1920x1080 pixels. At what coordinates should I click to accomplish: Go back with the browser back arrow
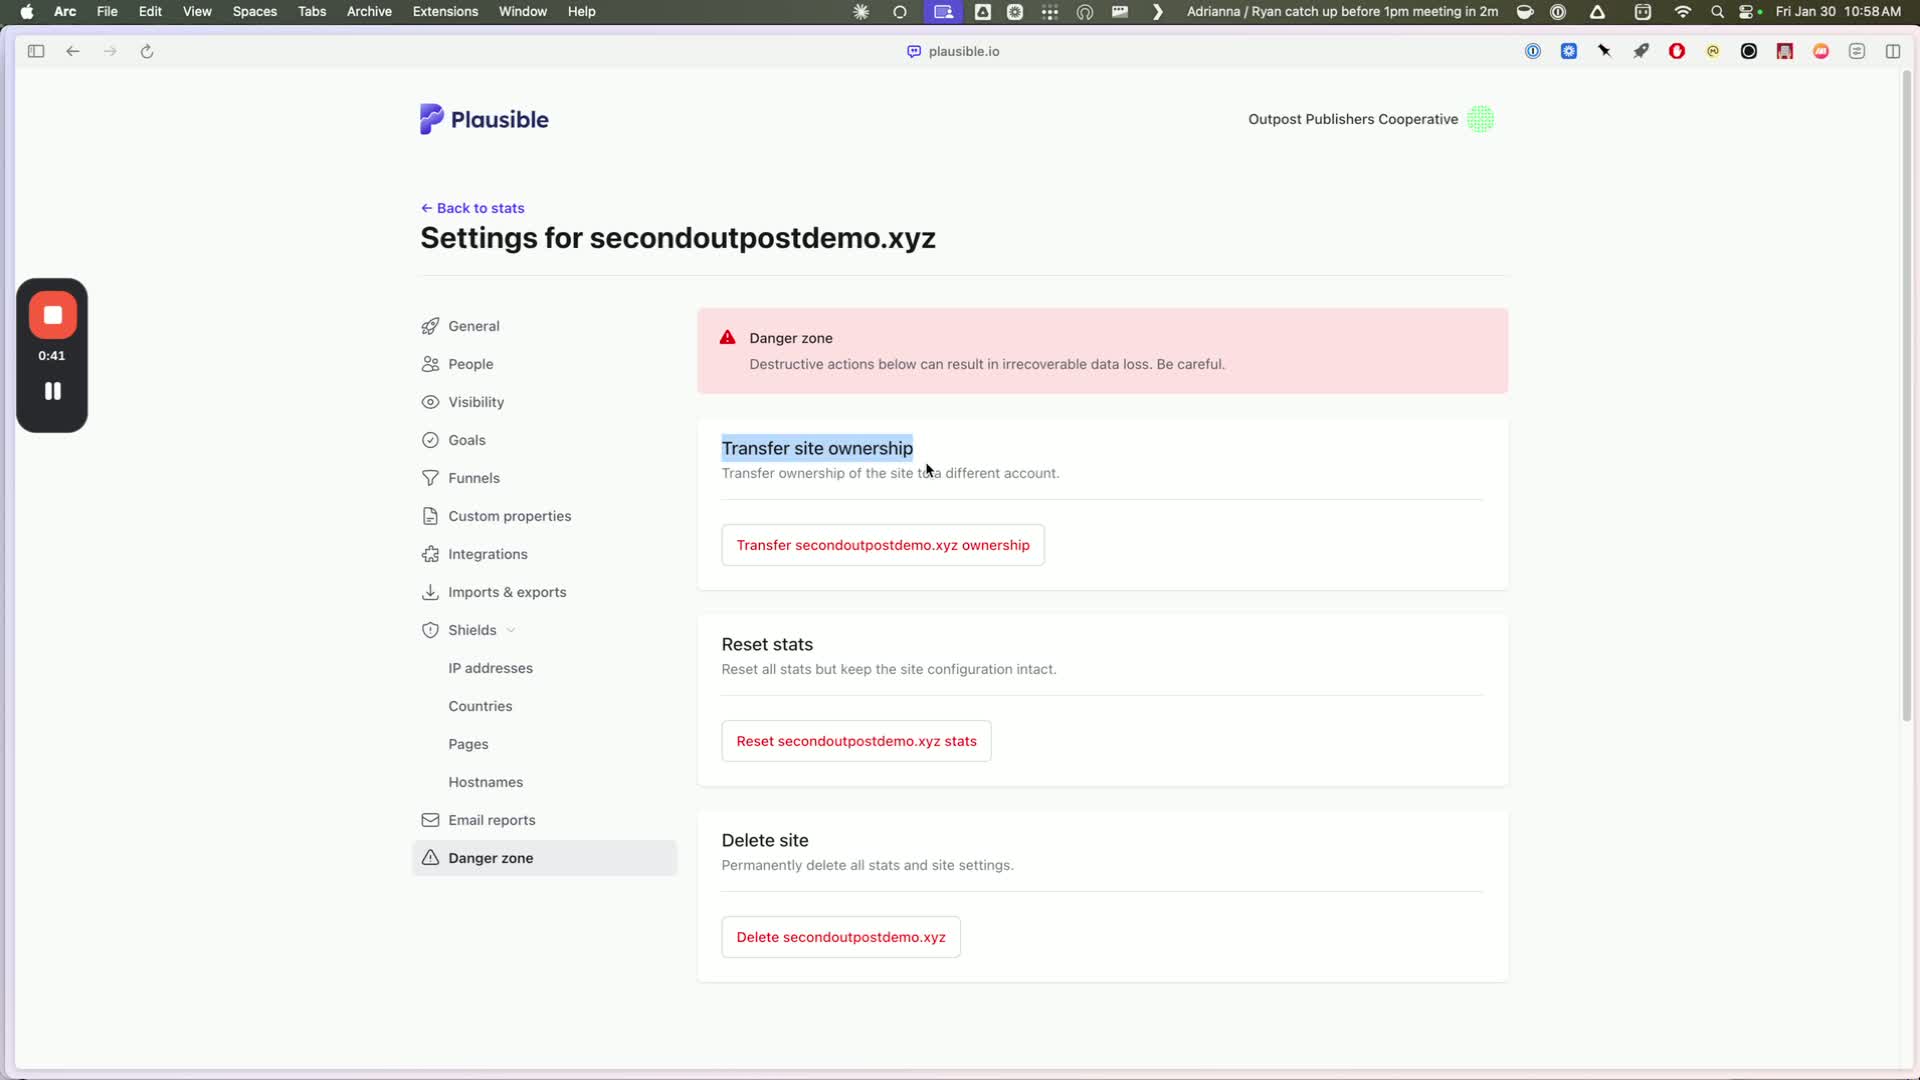73,51
